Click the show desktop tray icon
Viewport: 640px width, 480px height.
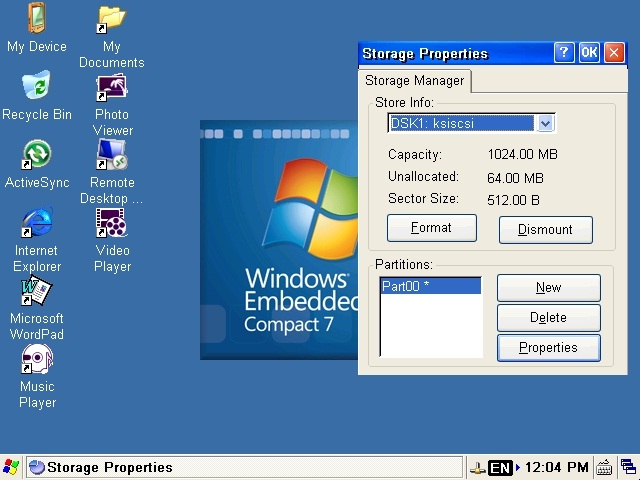tap(628, 468)
